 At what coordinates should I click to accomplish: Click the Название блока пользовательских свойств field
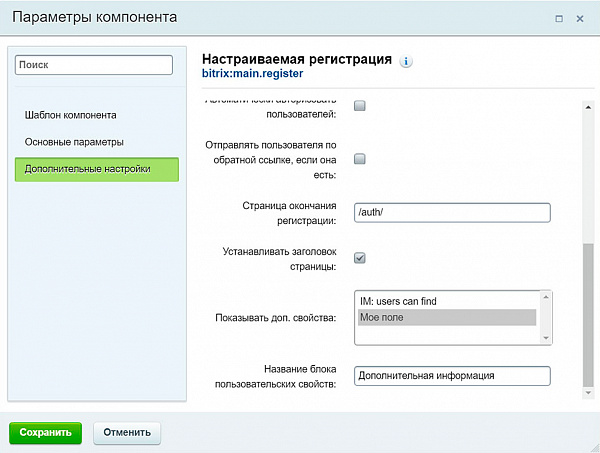pos(453,376)
